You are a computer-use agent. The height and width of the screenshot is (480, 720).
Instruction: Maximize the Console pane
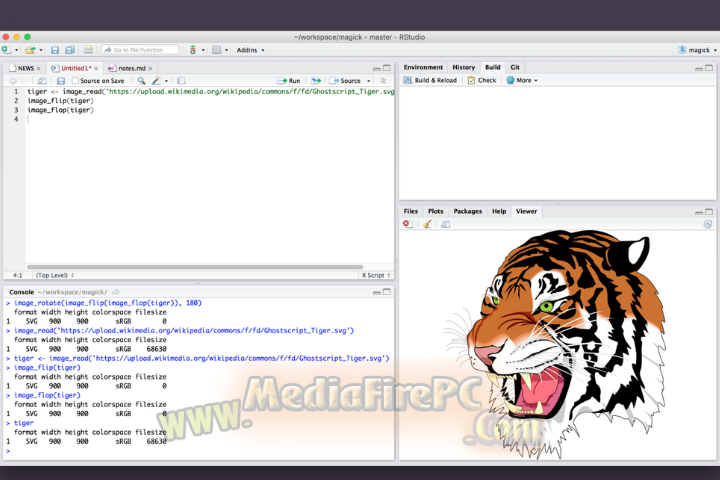(x=387, y=292)
